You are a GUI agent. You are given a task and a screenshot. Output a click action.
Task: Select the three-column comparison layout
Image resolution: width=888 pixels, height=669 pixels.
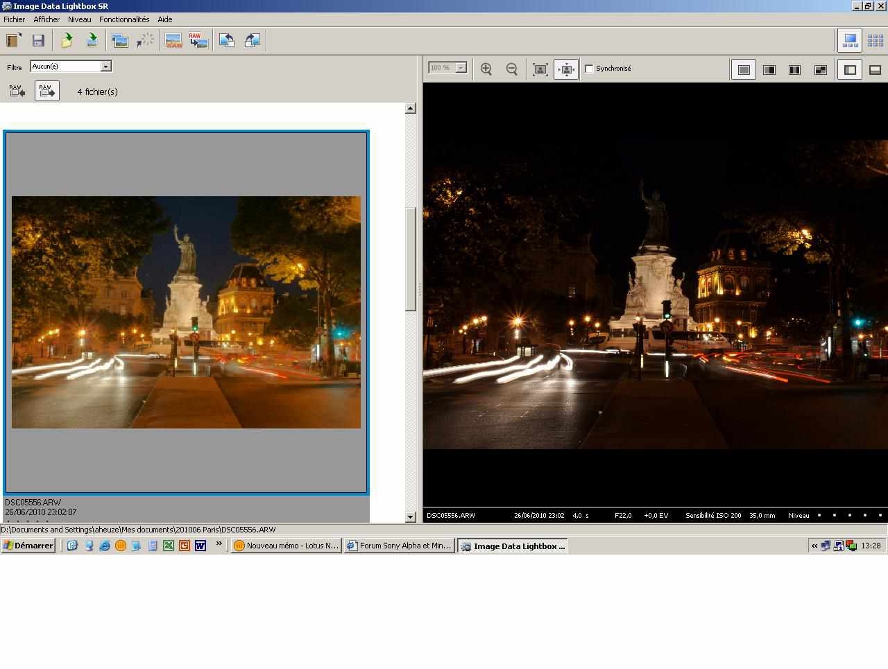tap(795, 70)
